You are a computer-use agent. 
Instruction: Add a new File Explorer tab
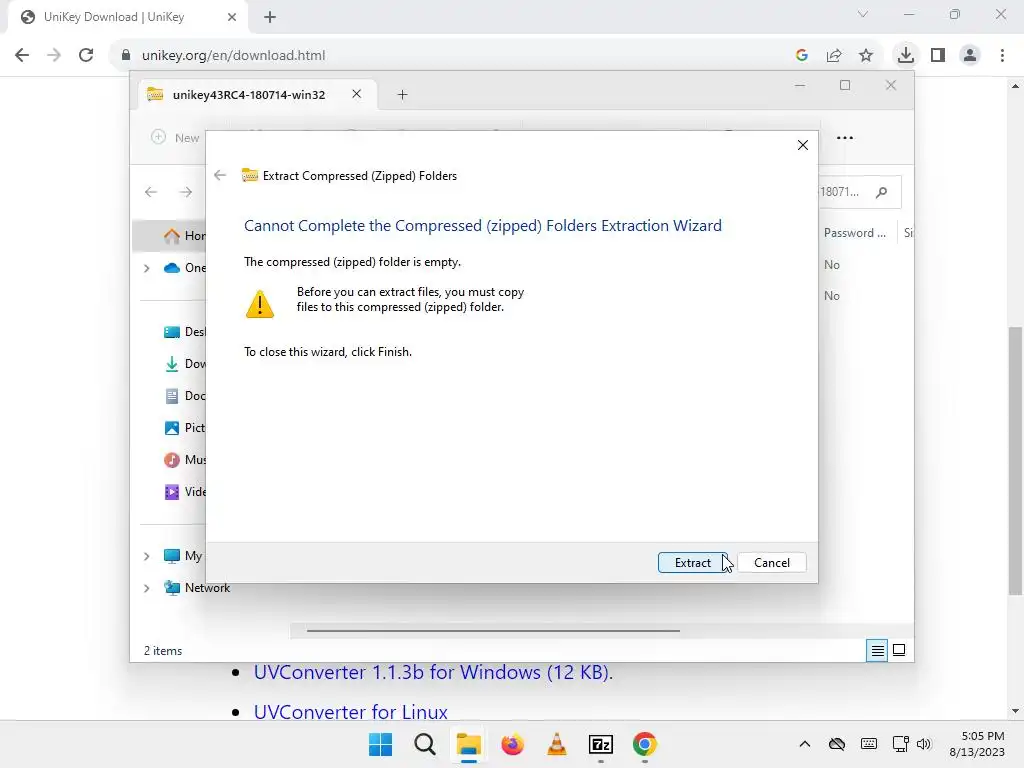[402, 95]
